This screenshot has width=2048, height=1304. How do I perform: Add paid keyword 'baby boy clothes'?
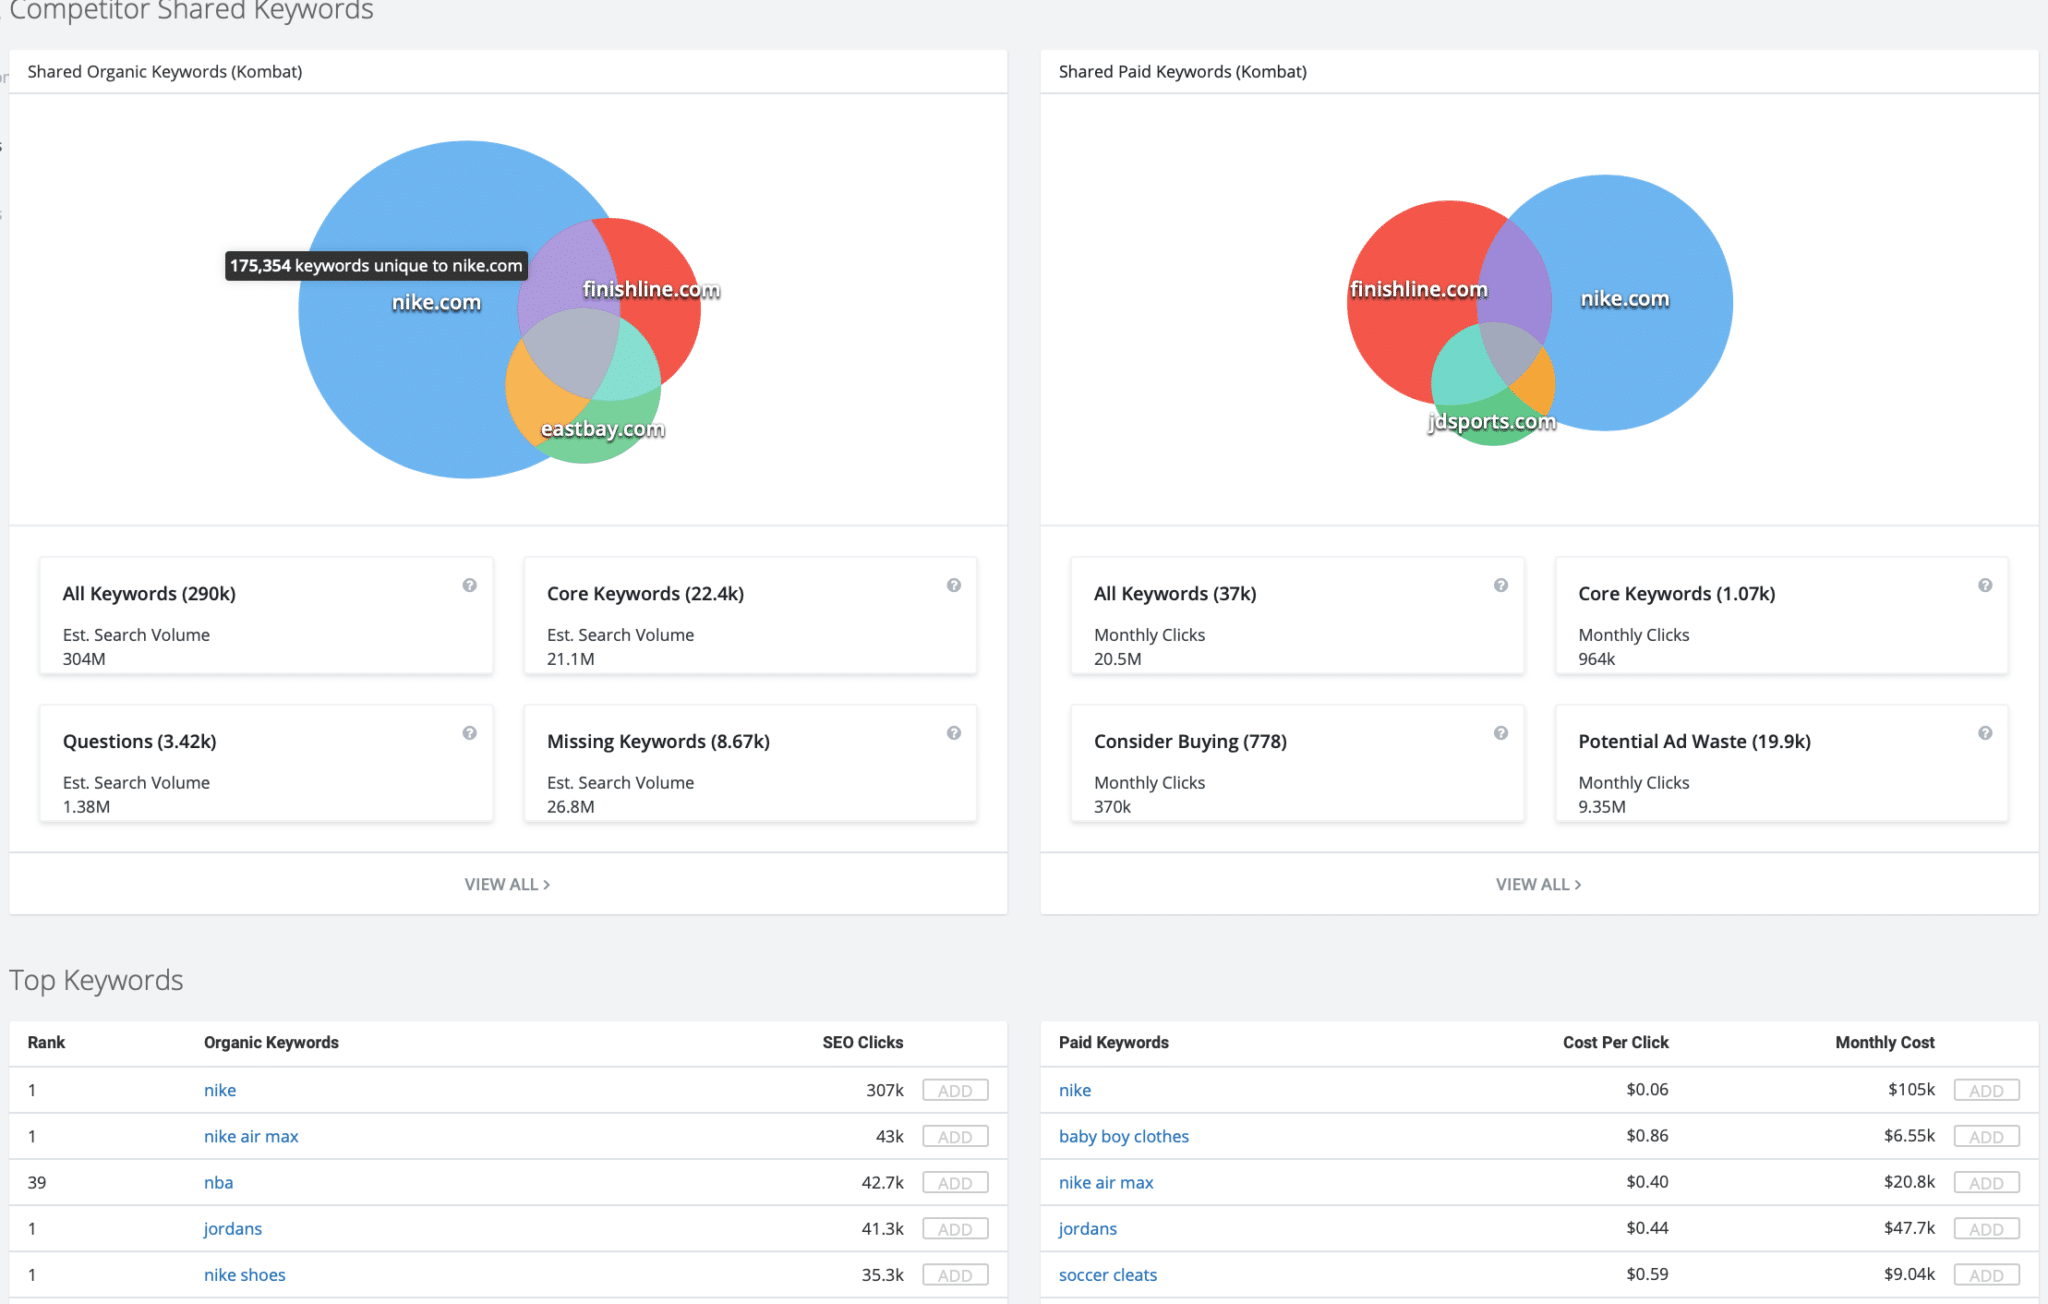point(1986,1137)
